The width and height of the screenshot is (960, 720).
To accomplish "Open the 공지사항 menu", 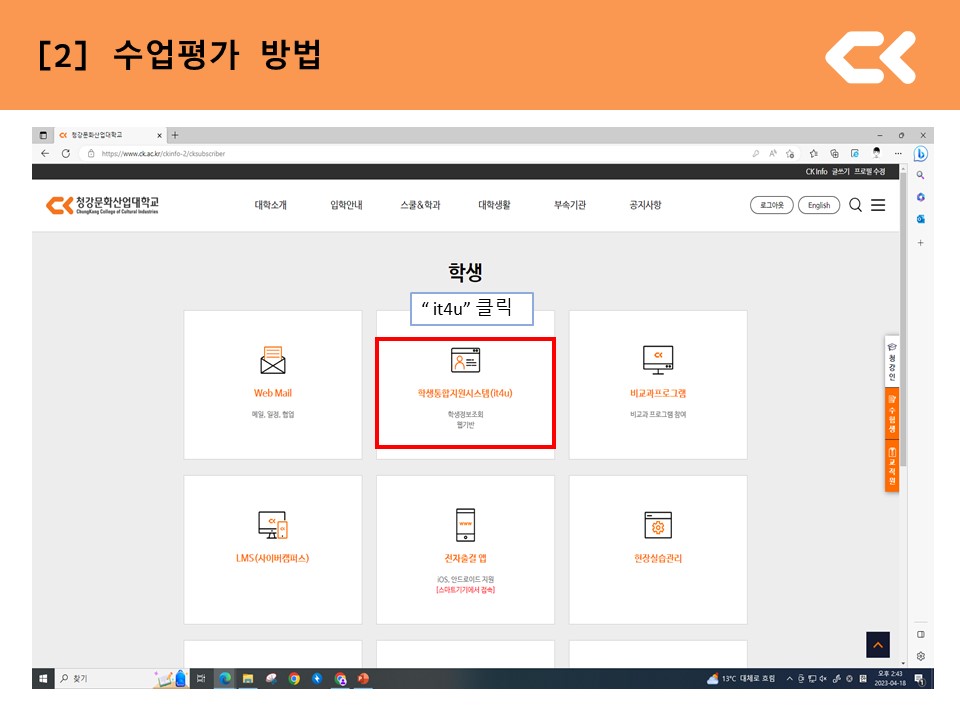I will click(x=645, y=205).
